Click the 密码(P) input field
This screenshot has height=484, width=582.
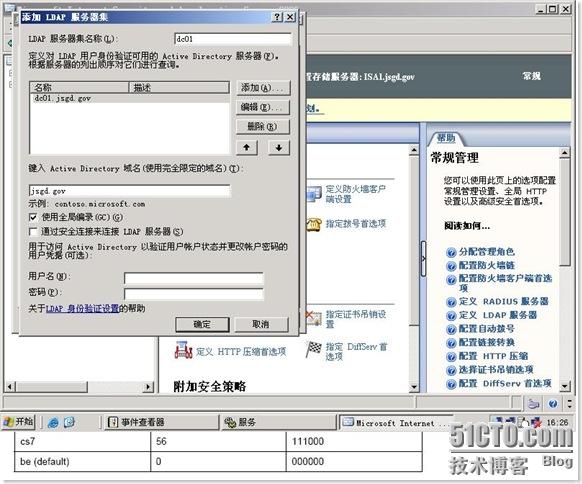pos(193,294)
